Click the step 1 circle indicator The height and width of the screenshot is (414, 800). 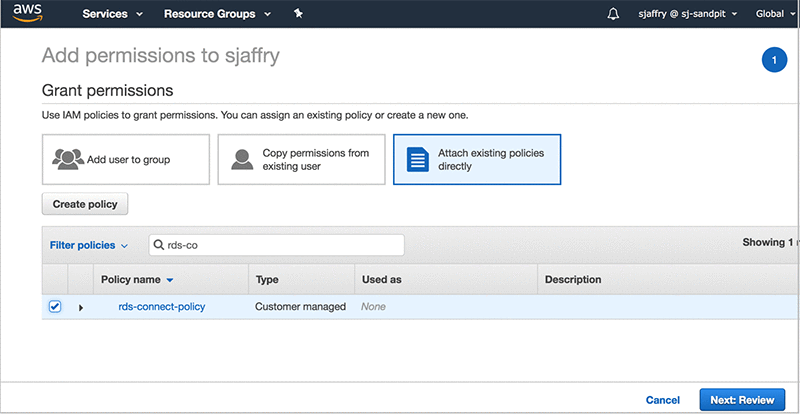pyautogui.click(x=773, y=61)
